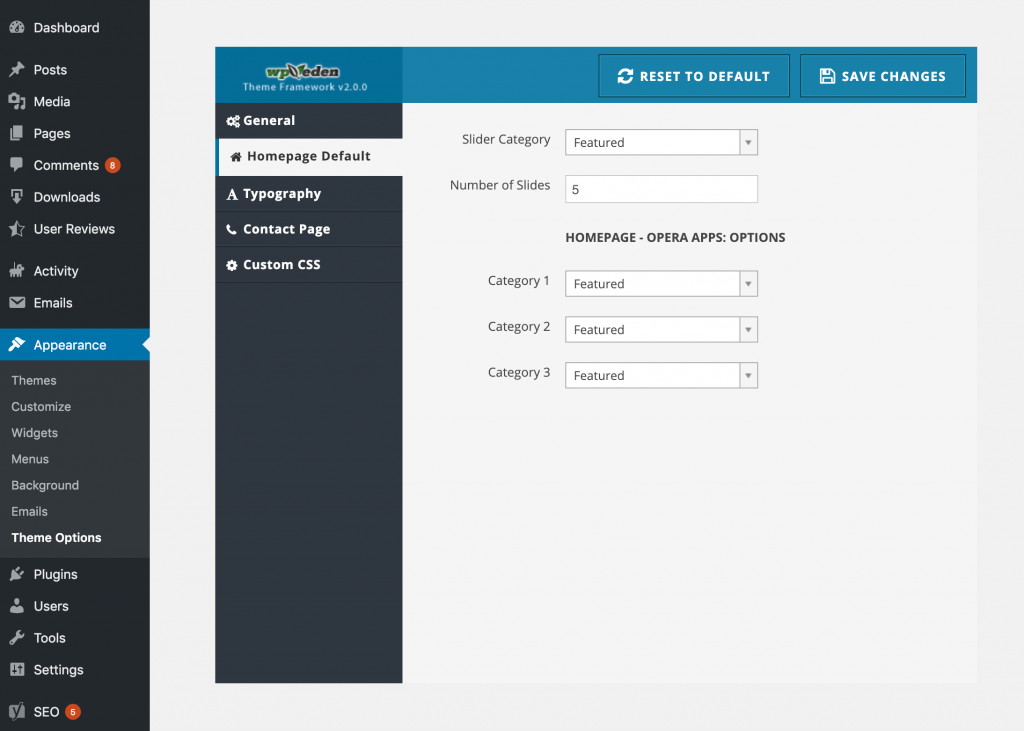Click the Pages icon in sidebar
Viewport: 1024px width, 731px height.
coord(17,133)
